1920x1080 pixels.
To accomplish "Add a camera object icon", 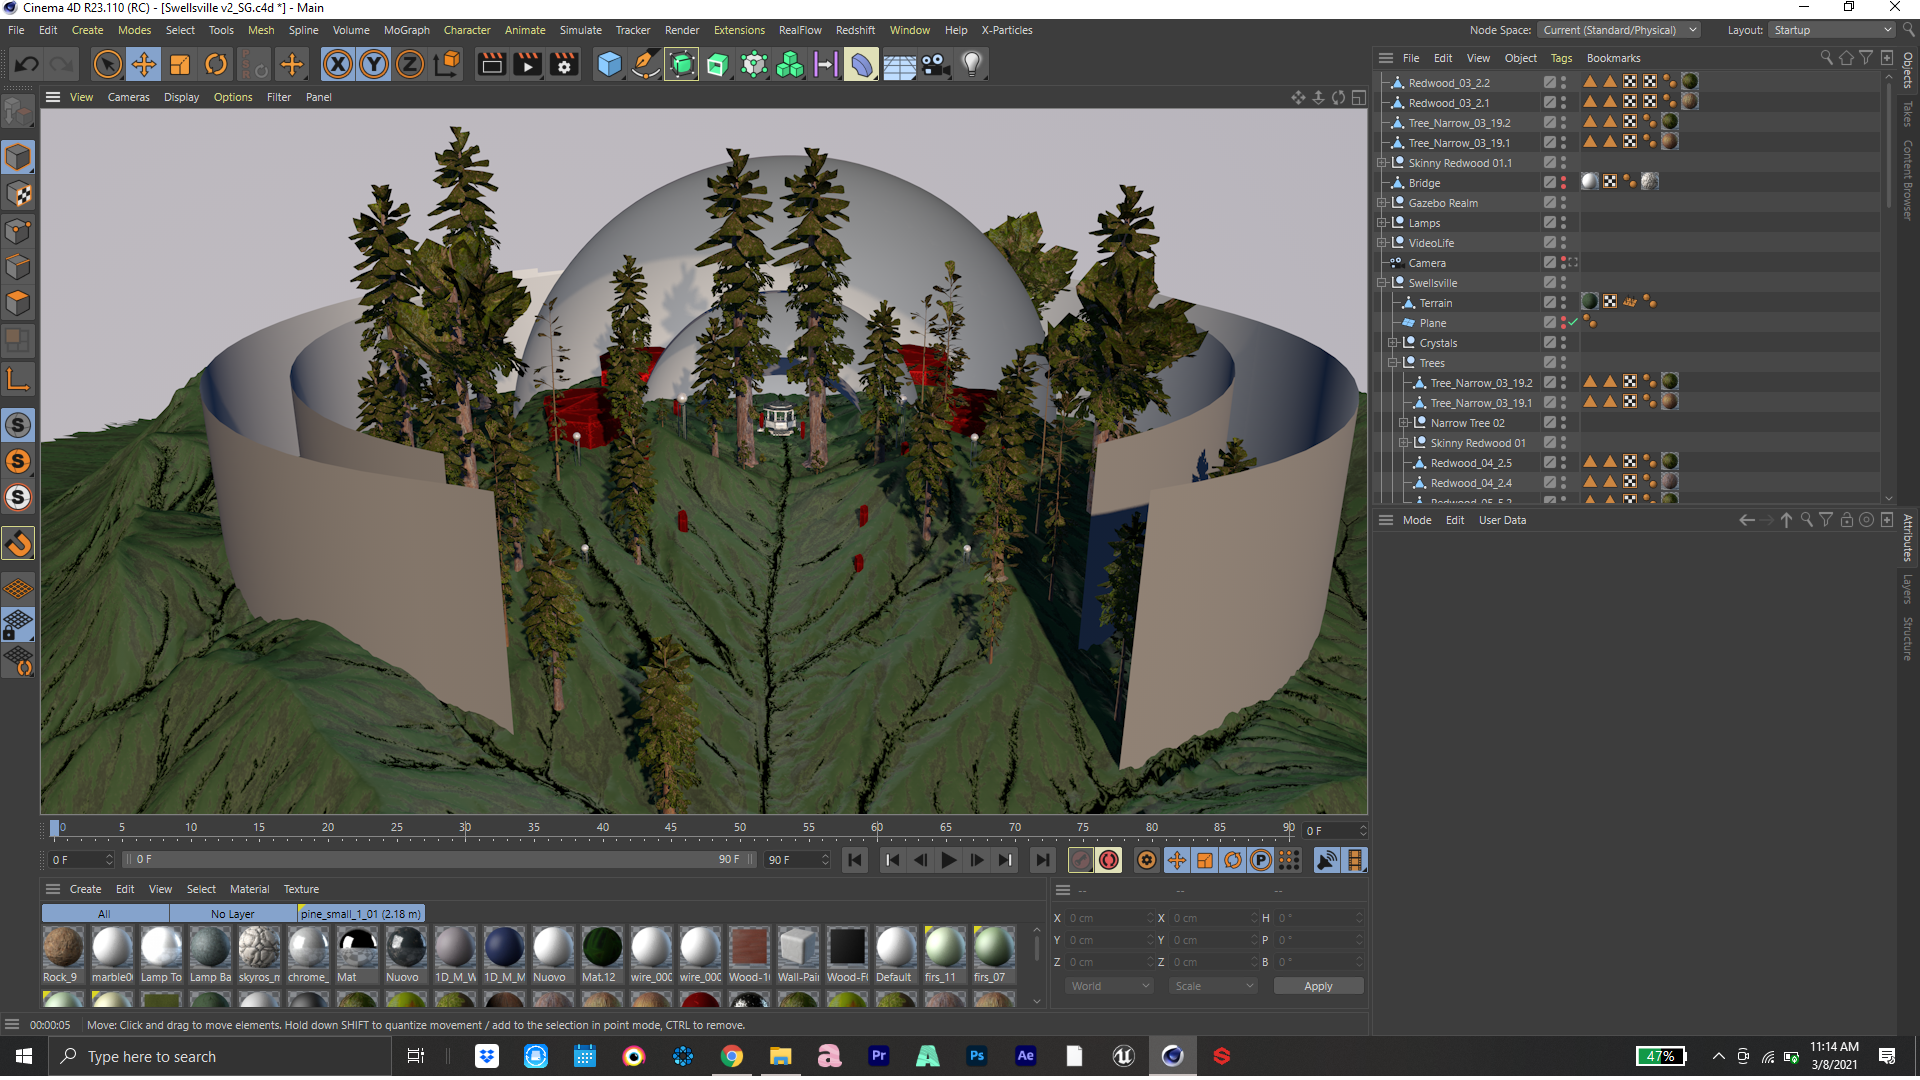I will 935,65.
